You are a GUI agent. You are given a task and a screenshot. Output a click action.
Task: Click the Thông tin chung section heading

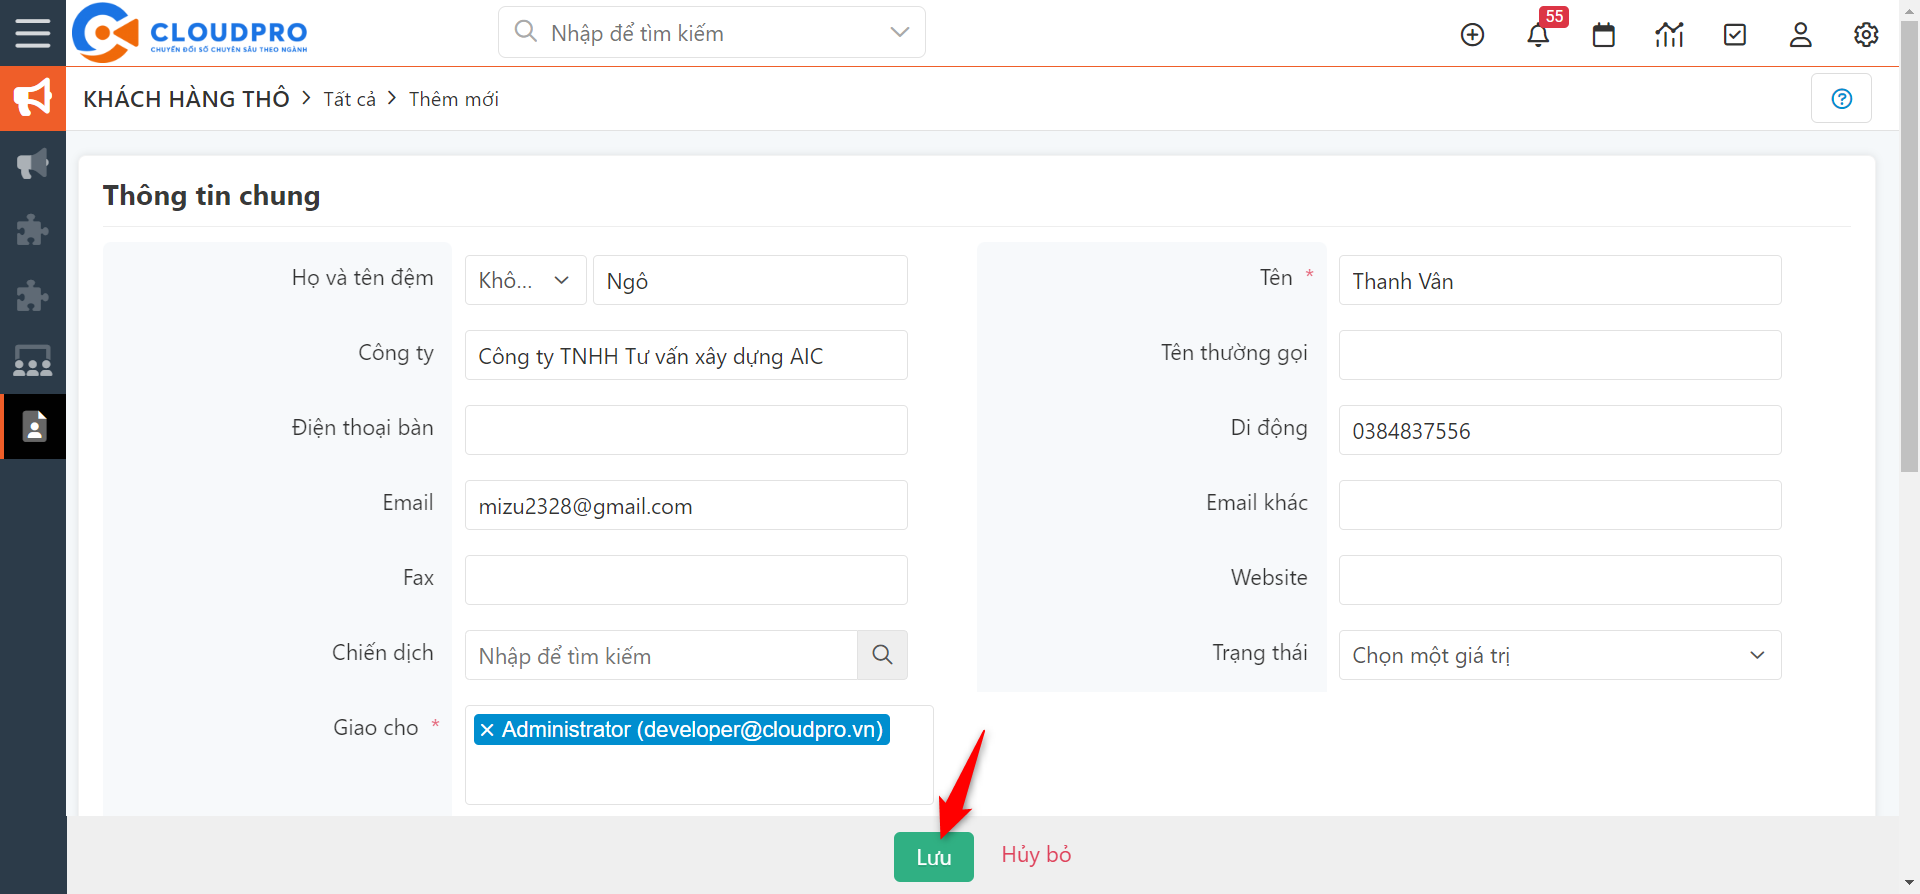(x=211, y=195)
